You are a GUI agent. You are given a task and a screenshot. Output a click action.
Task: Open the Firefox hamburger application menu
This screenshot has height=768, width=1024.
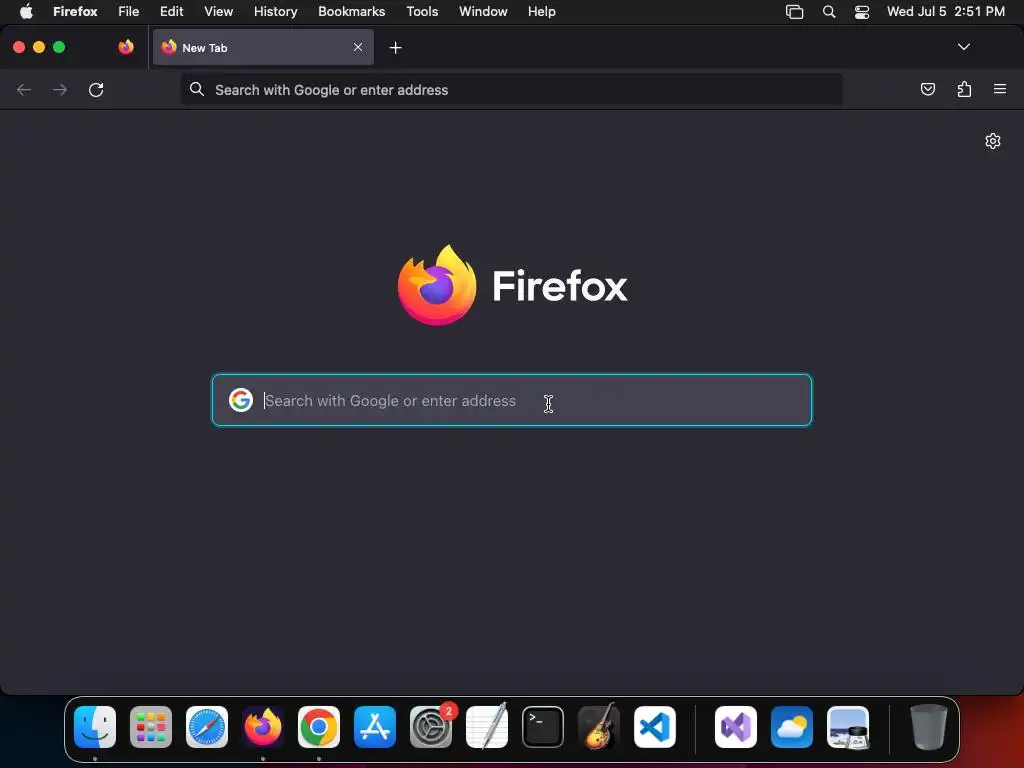[x=1000, y=89]
